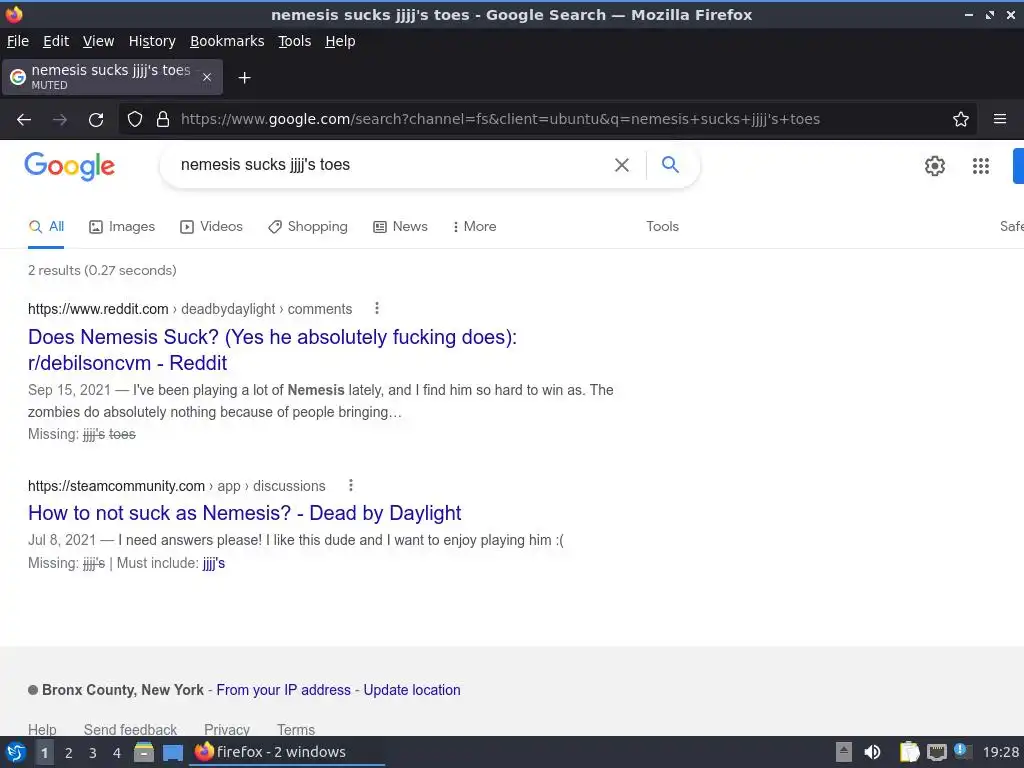The height and width of the screenshot is (768, 1024).
Task: Switch to Images results
Action: pos(122,227)
